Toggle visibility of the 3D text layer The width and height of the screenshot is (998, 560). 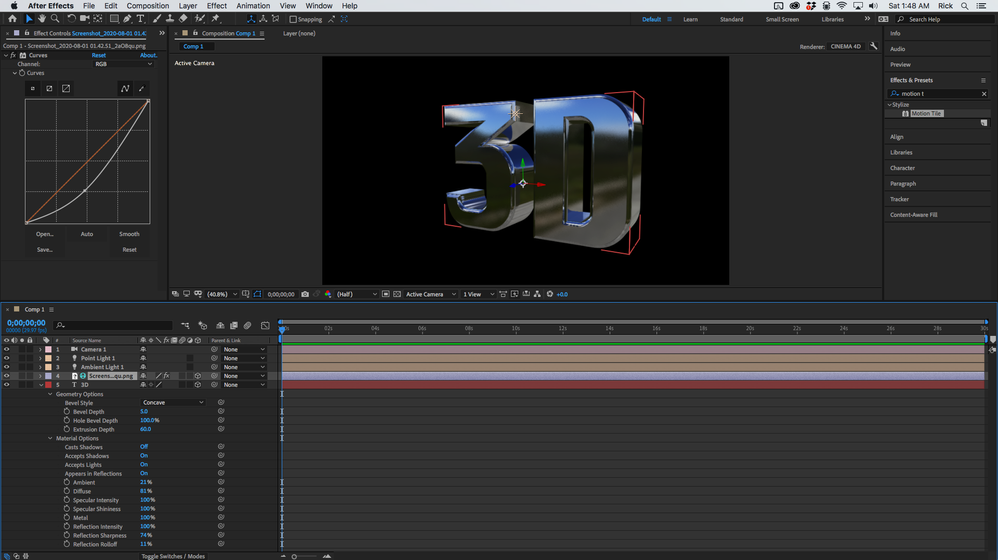click(x=6, y=384)
